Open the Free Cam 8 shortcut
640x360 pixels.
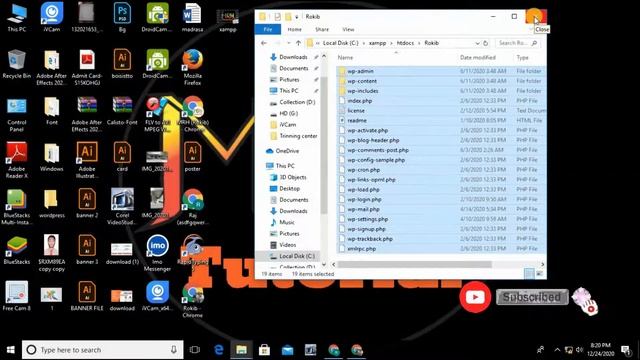pos(16,297)
